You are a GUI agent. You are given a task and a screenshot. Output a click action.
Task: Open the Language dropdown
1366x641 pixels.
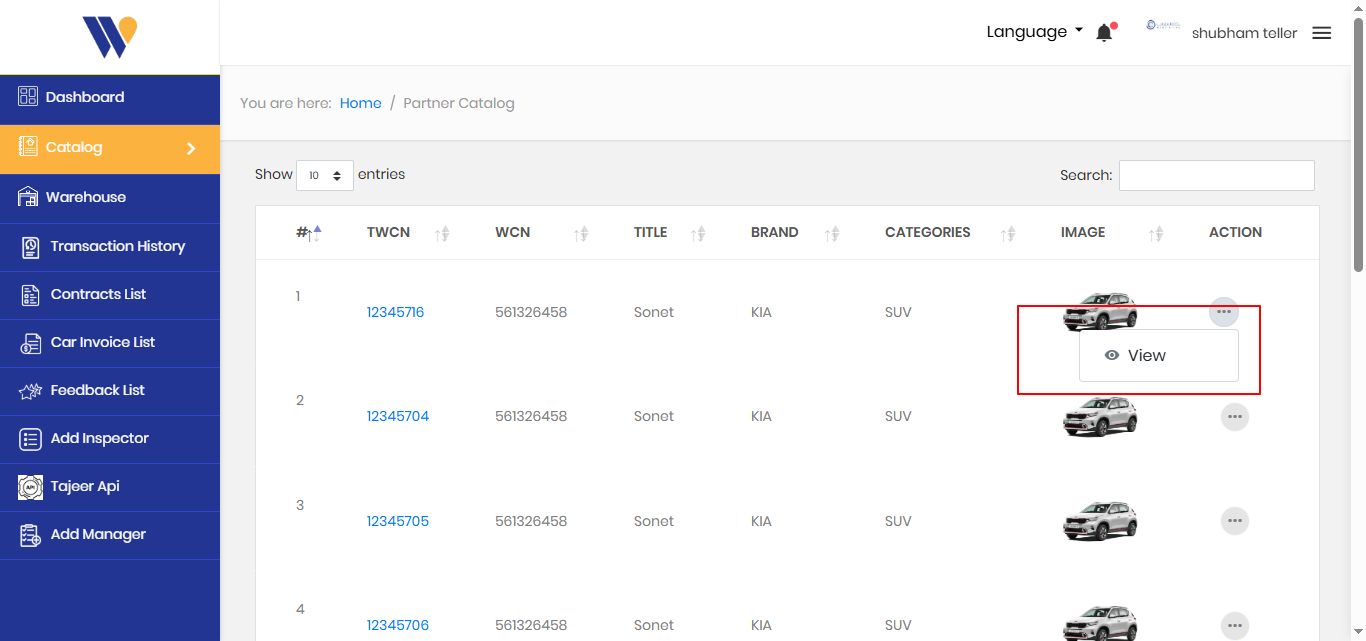coord(1034,32)
